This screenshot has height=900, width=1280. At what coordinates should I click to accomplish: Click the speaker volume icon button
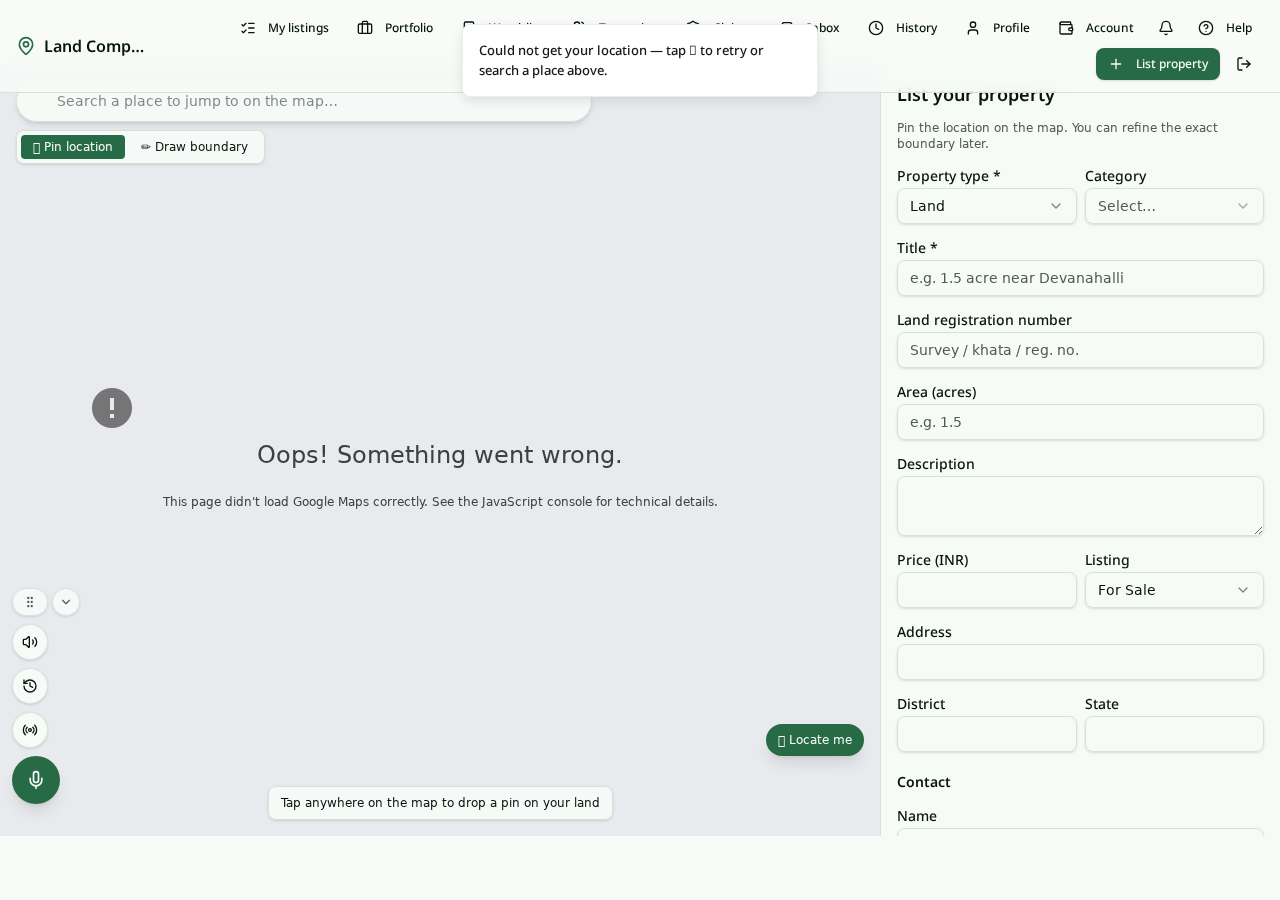click(x=30, y=642)
